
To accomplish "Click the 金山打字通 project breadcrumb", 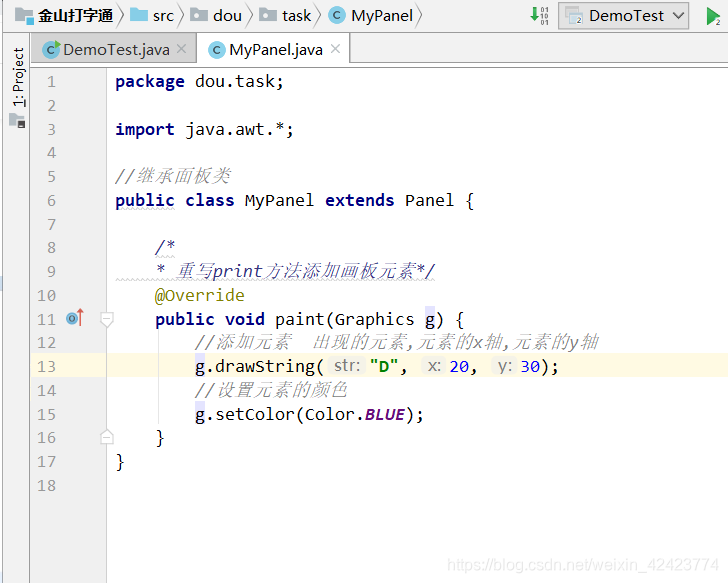I will tap(64, 16).
